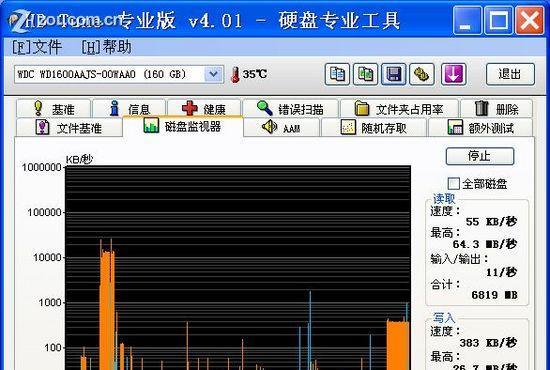550x370 pixels.
Task: Click the save screenshot floppy disk icon
Action: [394, 74]
